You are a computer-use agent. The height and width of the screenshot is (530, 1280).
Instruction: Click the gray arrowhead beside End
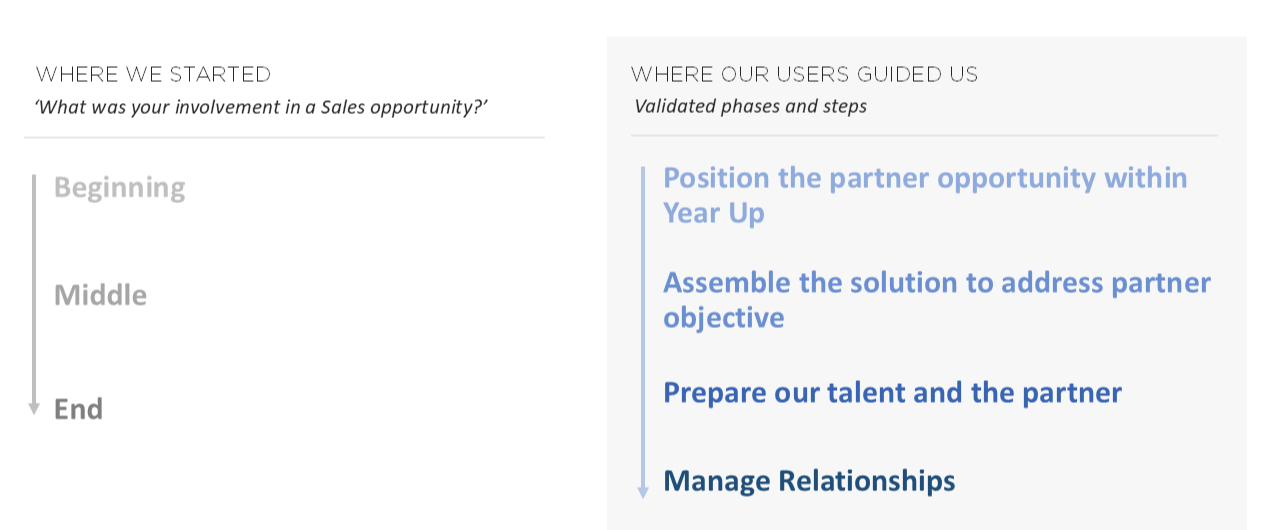[x=34, y=409]
